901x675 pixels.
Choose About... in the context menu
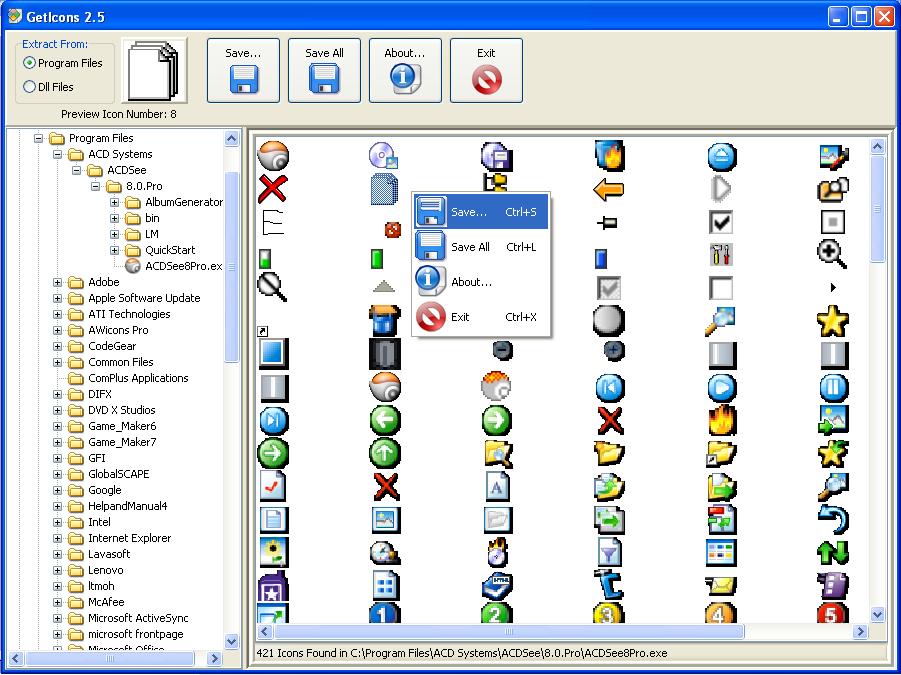pyautogui.click(x=481, y=282)
